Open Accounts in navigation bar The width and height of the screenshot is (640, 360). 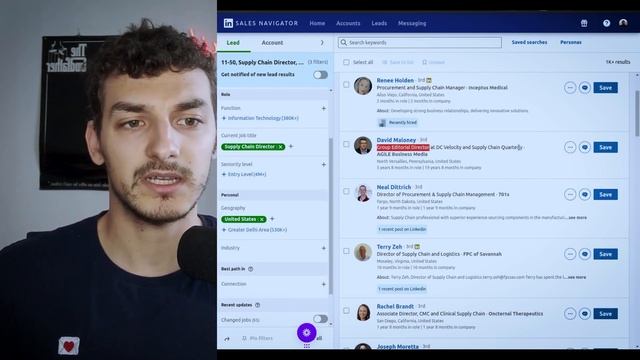[348, 23]
